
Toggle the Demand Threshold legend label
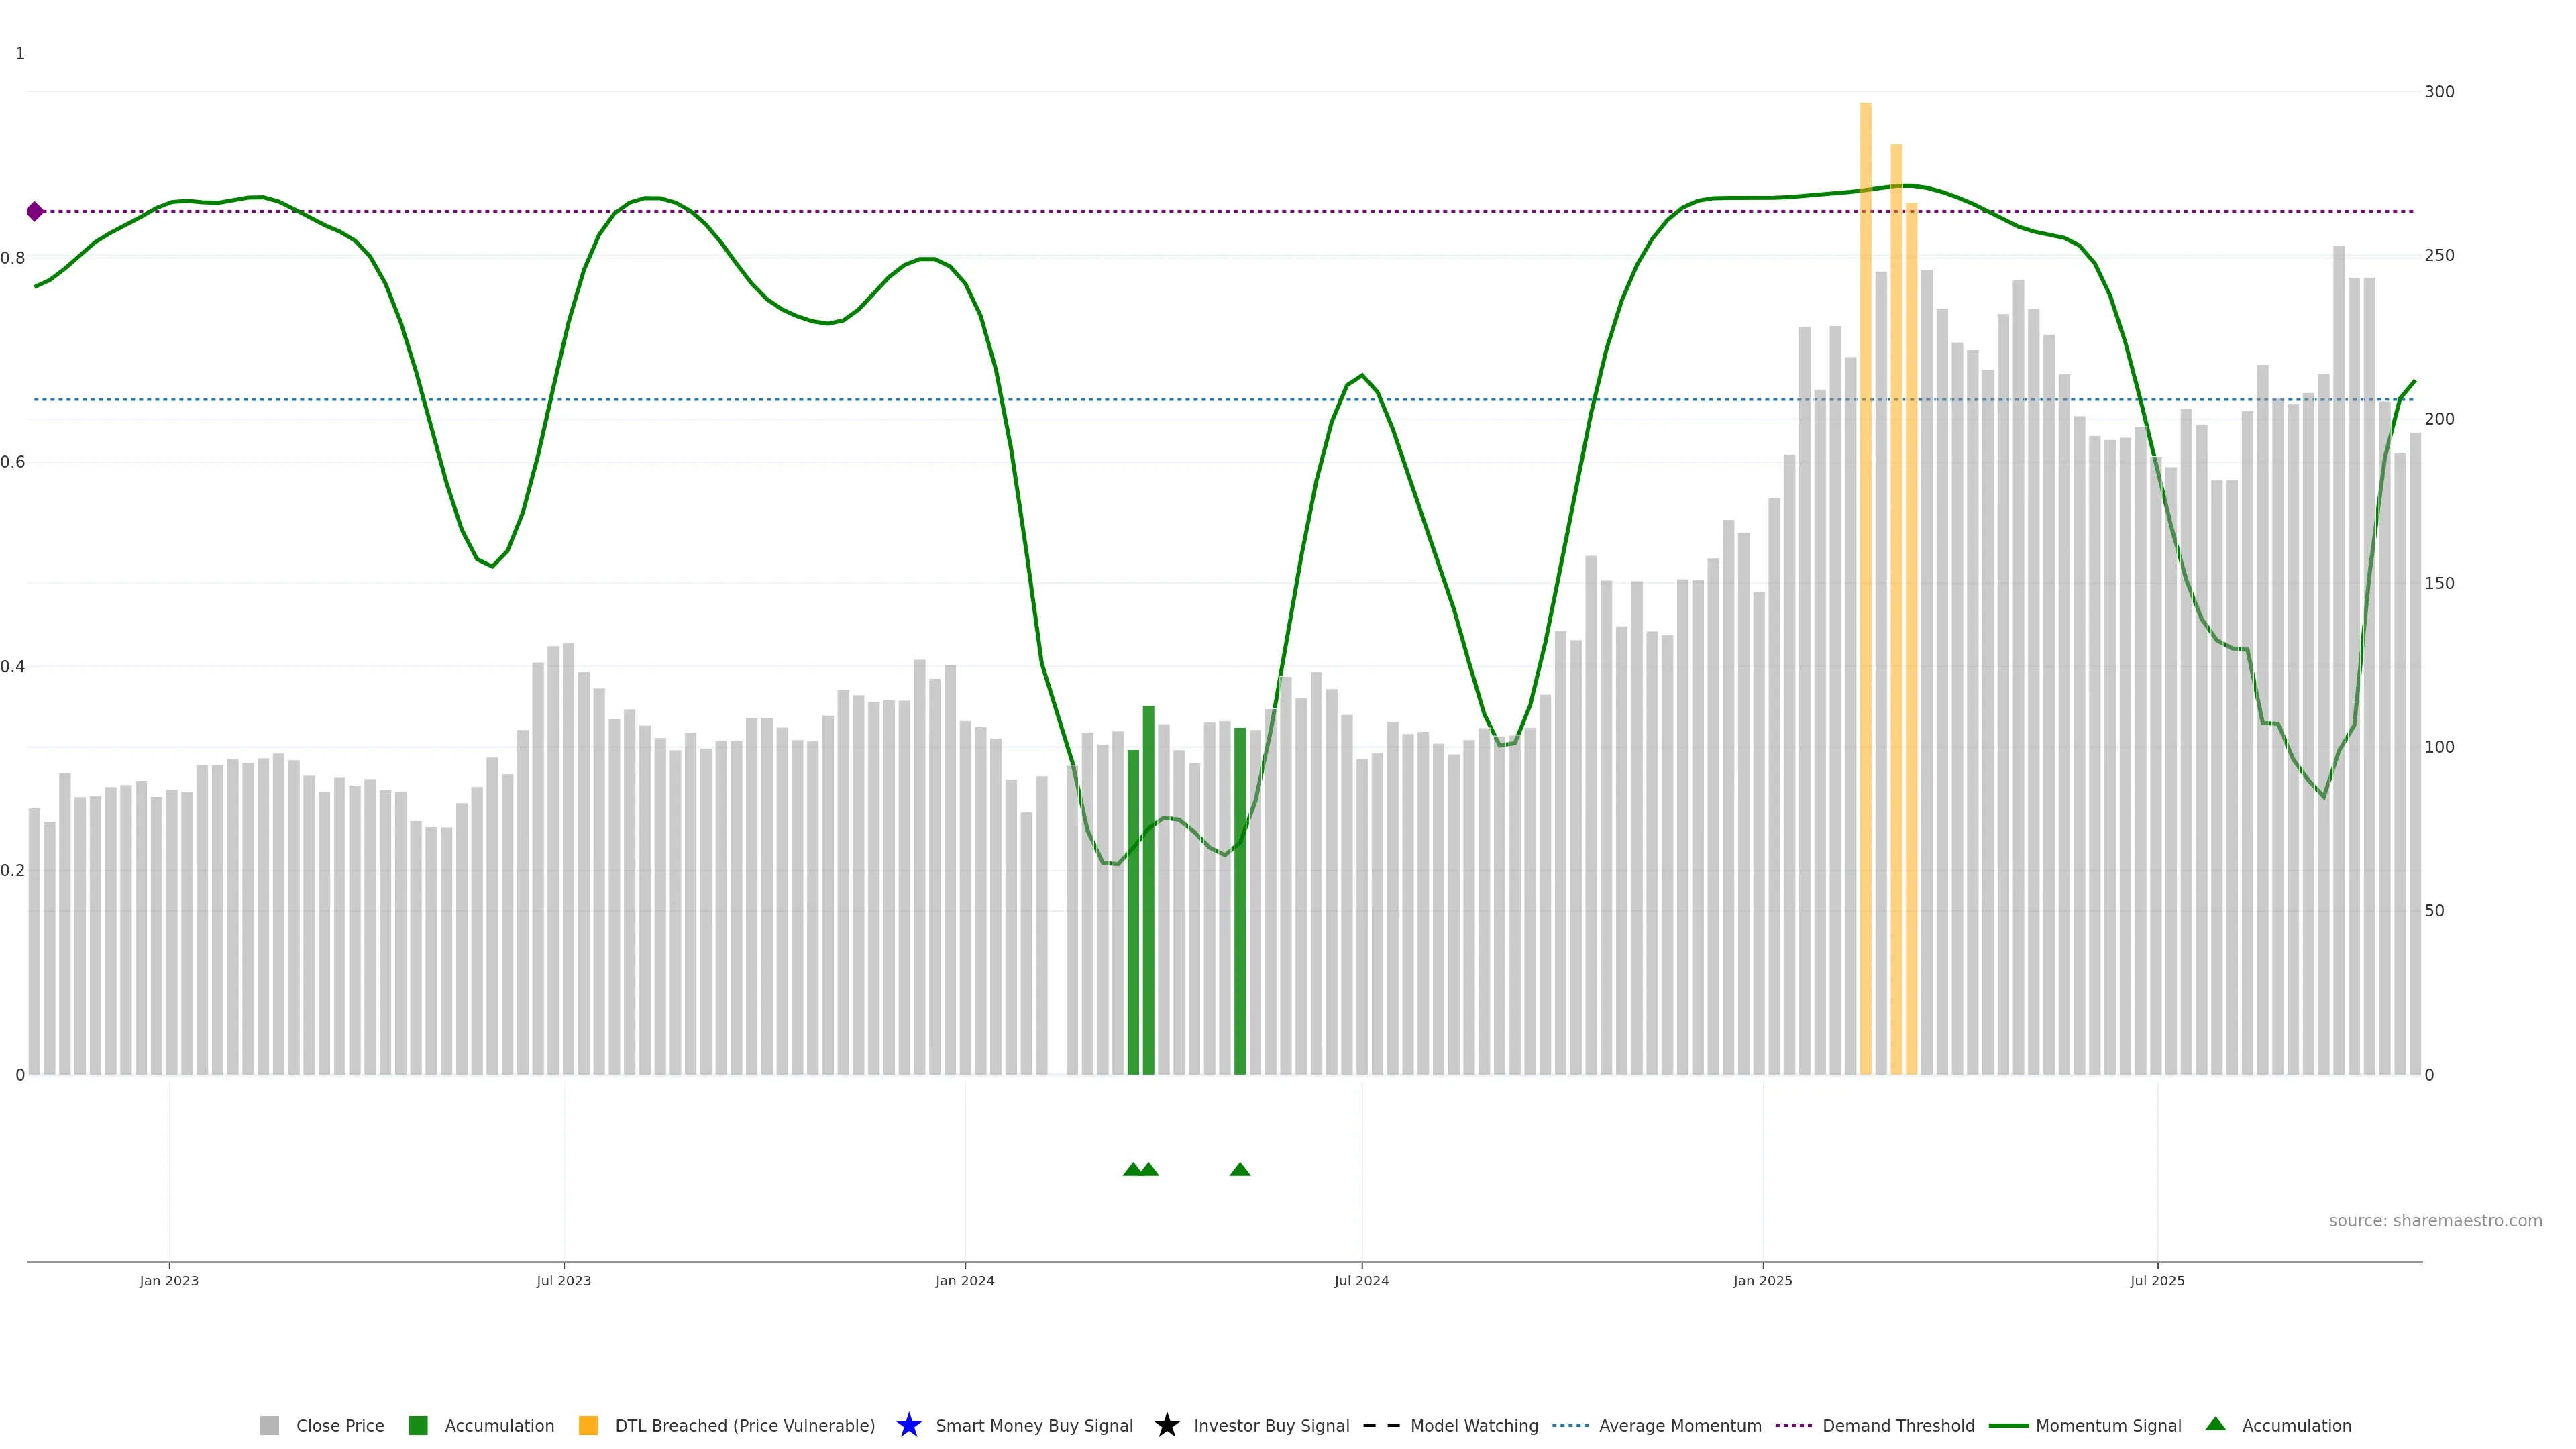tap(1898, 1425)
